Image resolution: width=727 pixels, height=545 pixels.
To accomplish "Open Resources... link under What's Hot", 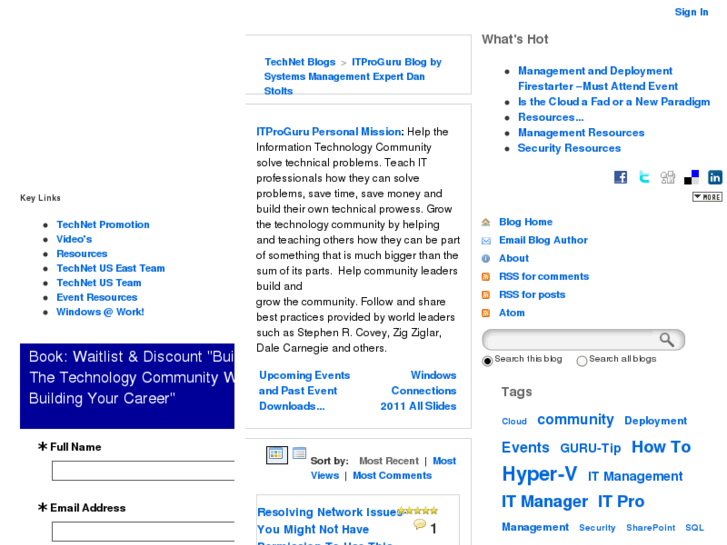I will [551, 117].
